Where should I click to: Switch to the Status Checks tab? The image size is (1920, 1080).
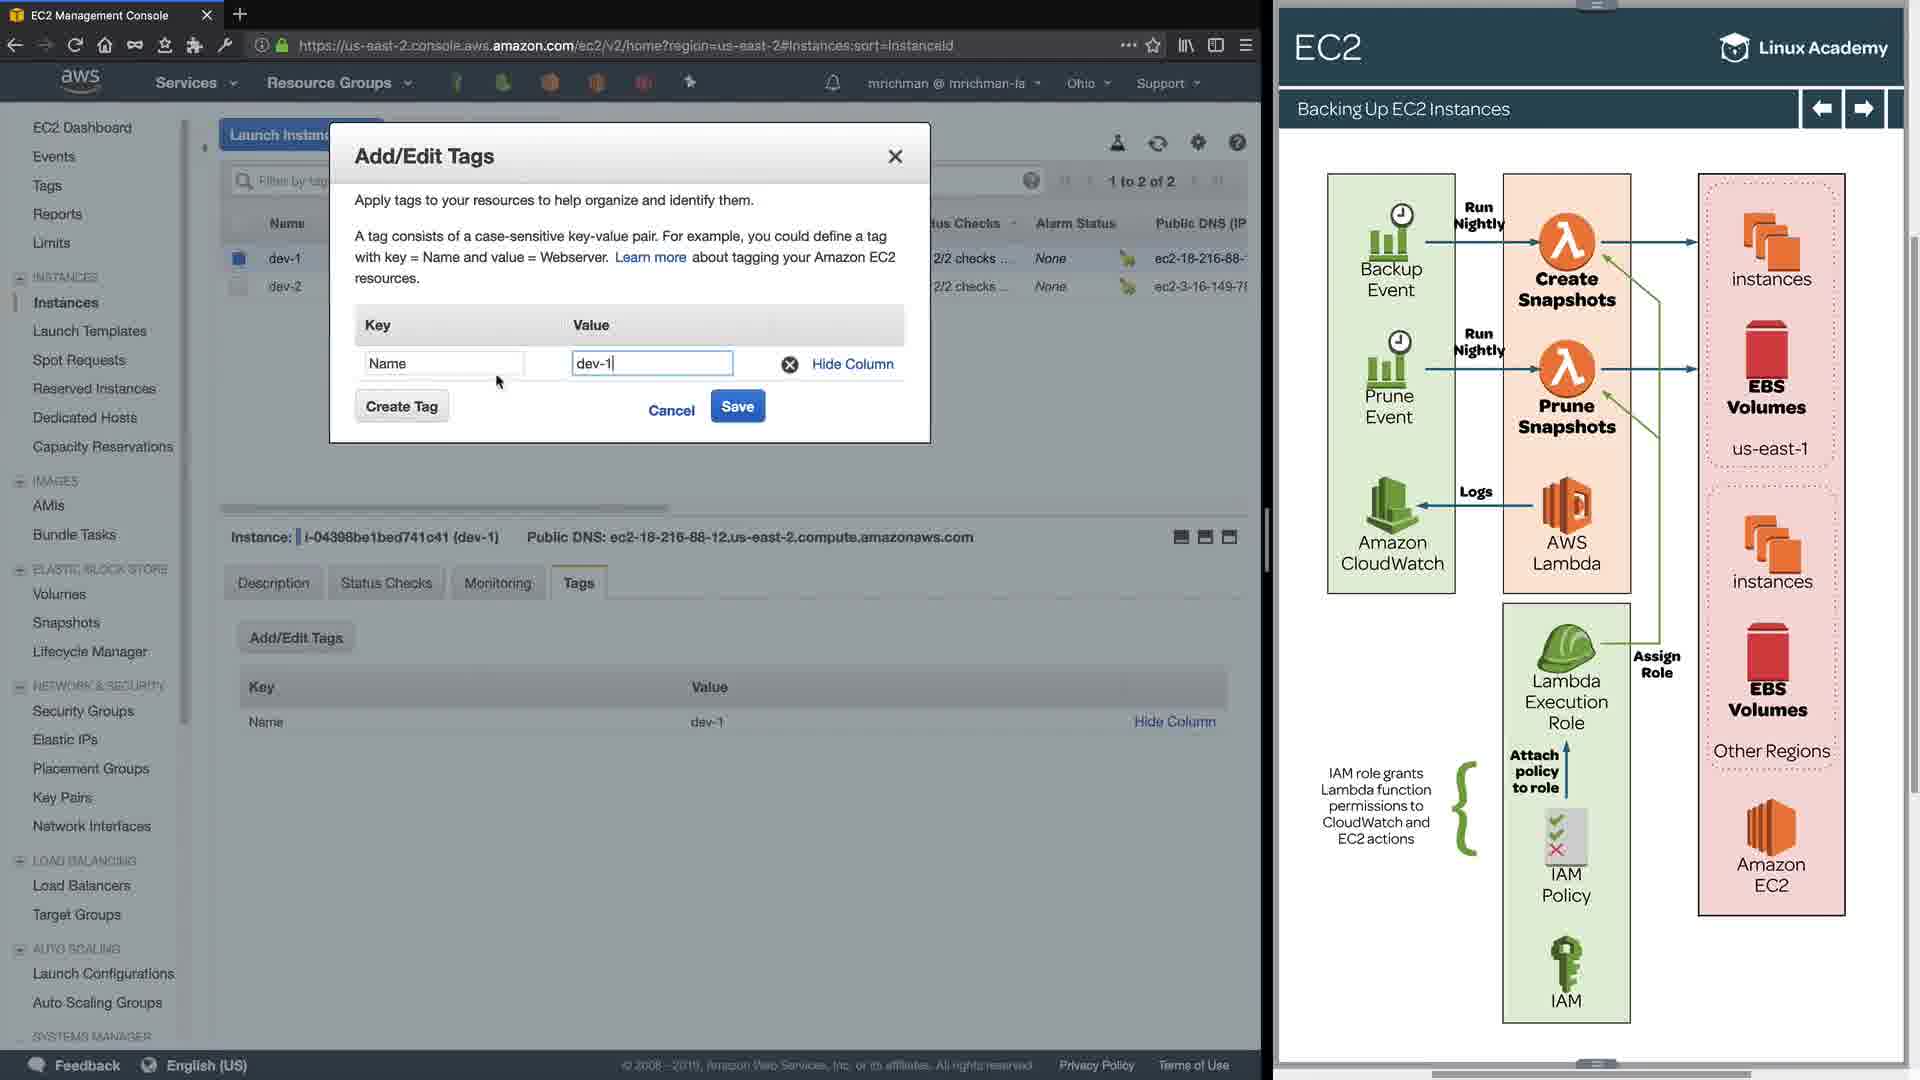(x=386, y=583)
